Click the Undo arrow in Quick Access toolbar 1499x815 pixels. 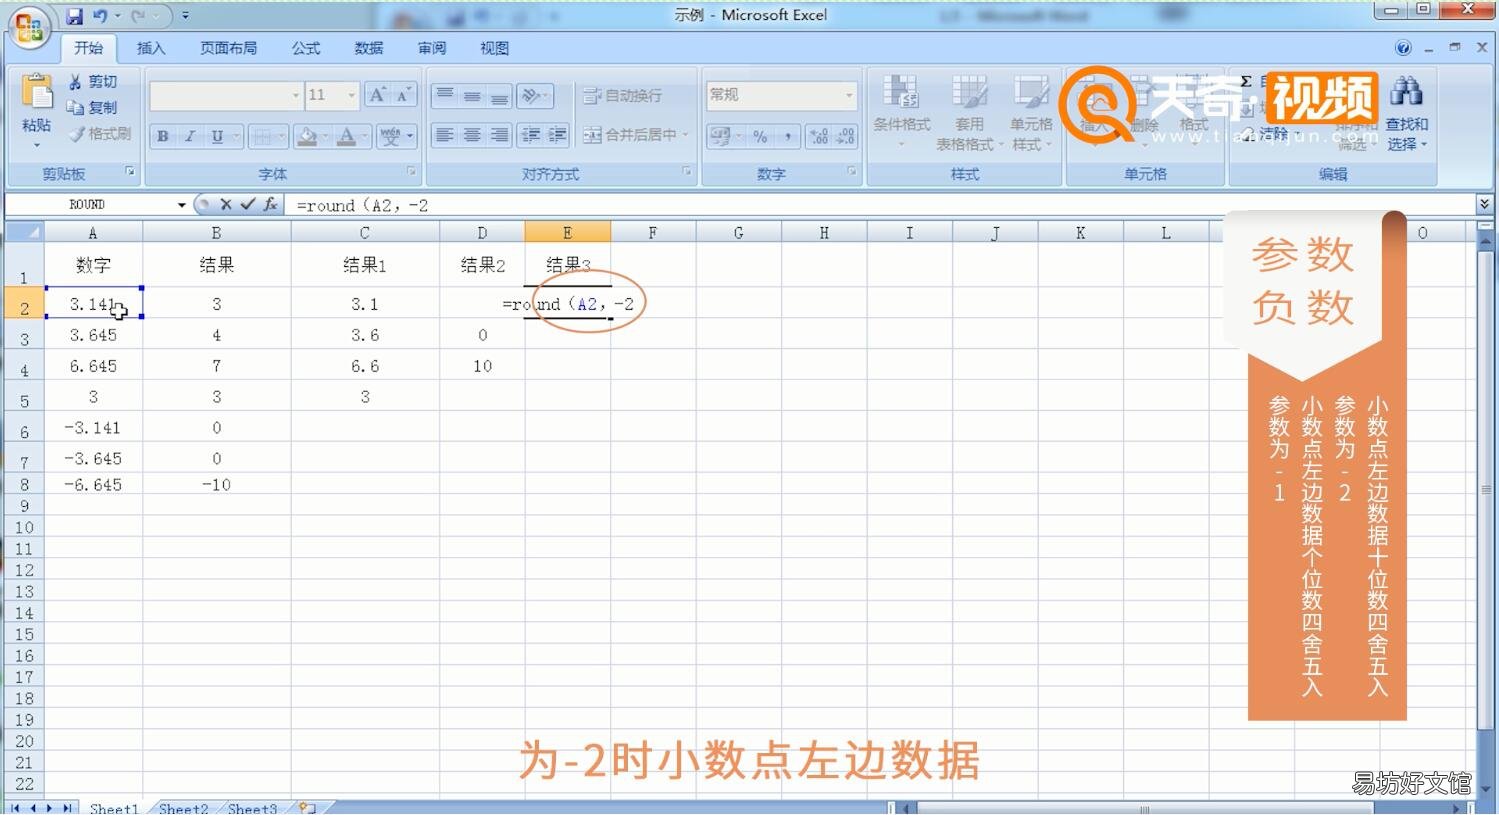(100, 16)
